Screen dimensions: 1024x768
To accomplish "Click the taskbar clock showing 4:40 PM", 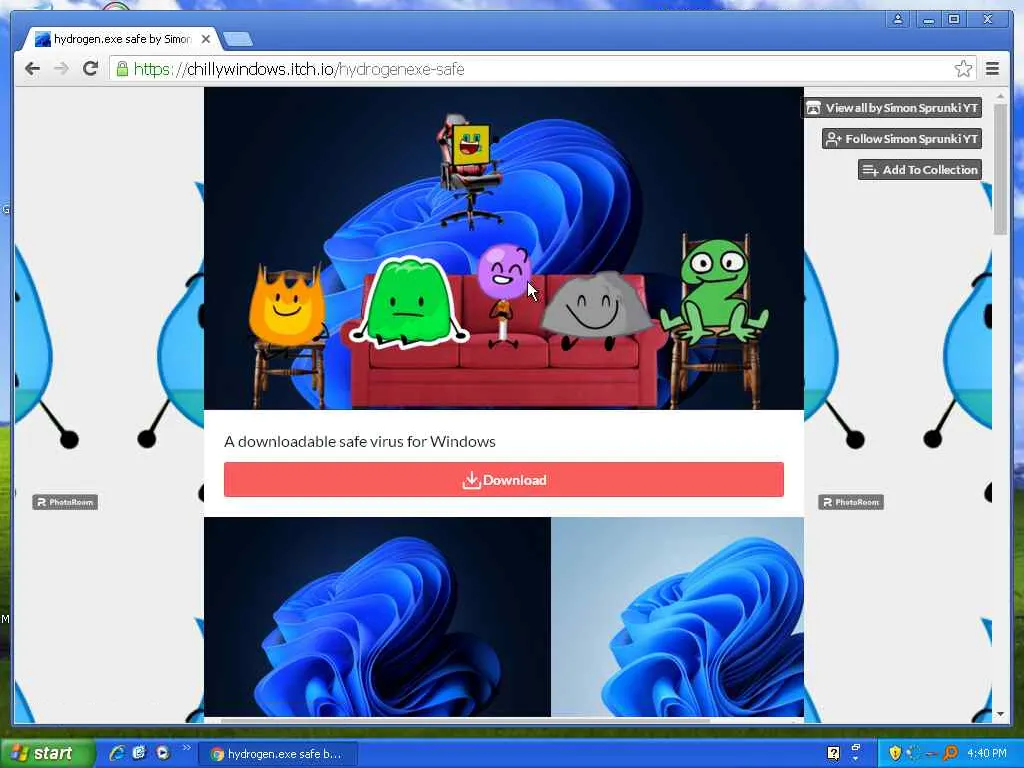I will (x=987, y=754).
